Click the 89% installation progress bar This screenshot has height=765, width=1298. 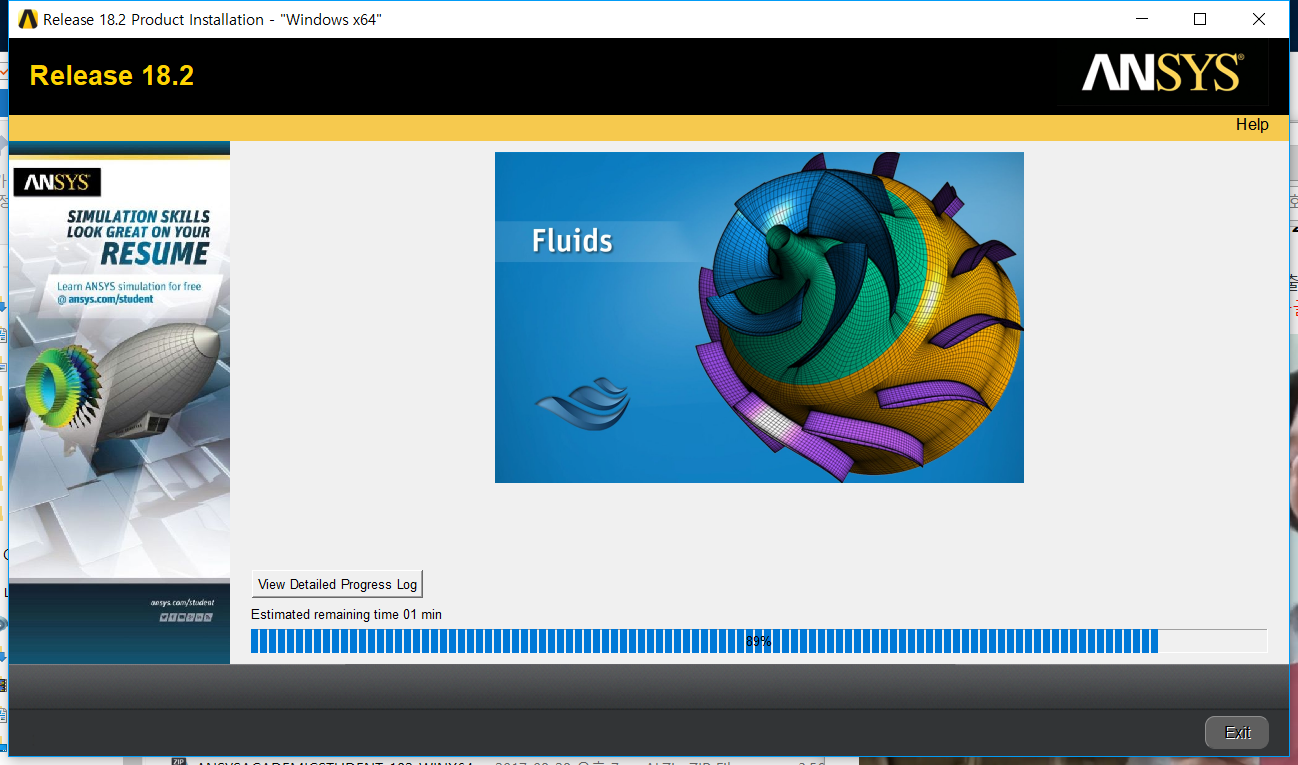tap(759, 641)
